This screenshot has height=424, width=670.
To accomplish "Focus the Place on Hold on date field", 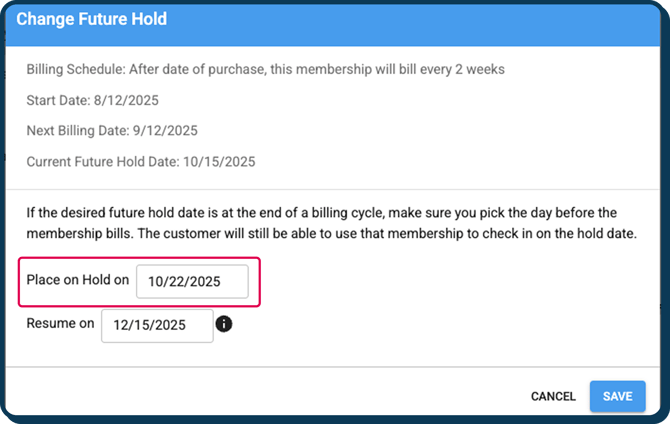I will pyautogui.click(x=192, y=281).
